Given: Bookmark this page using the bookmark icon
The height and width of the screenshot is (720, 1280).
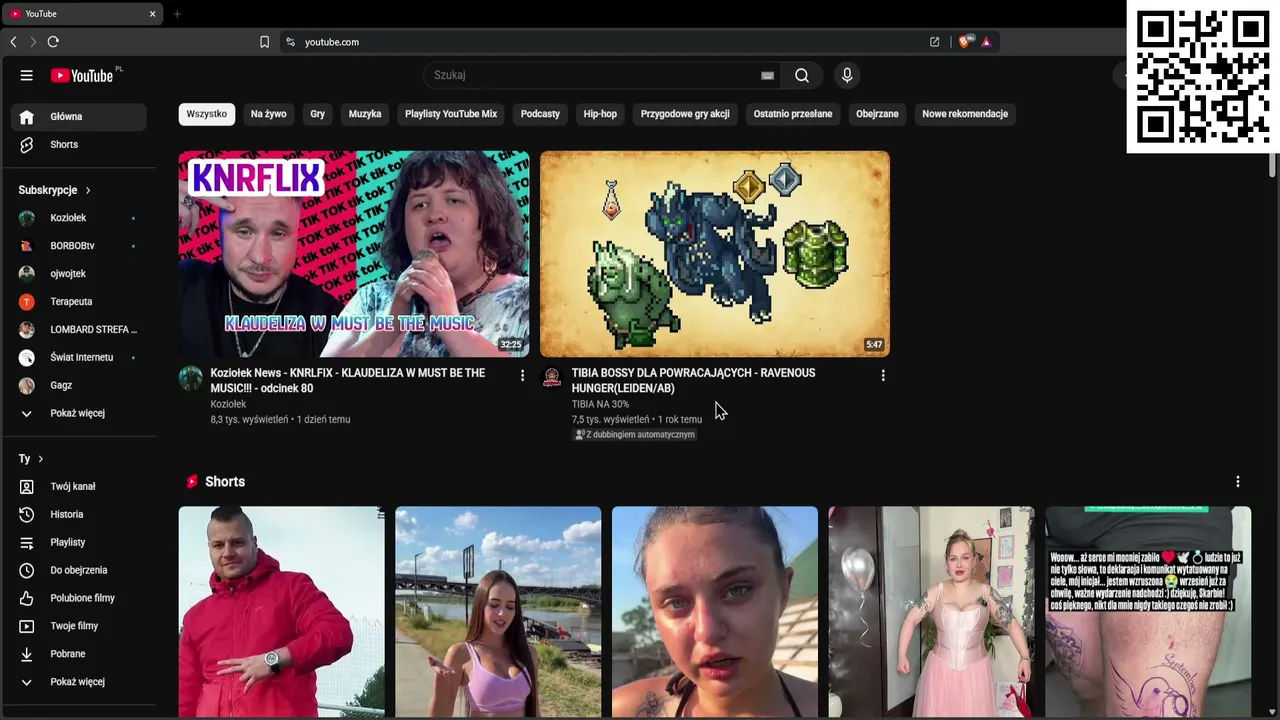Looking at the screenshot, I should pyautogui.click(x=264, y=42).
